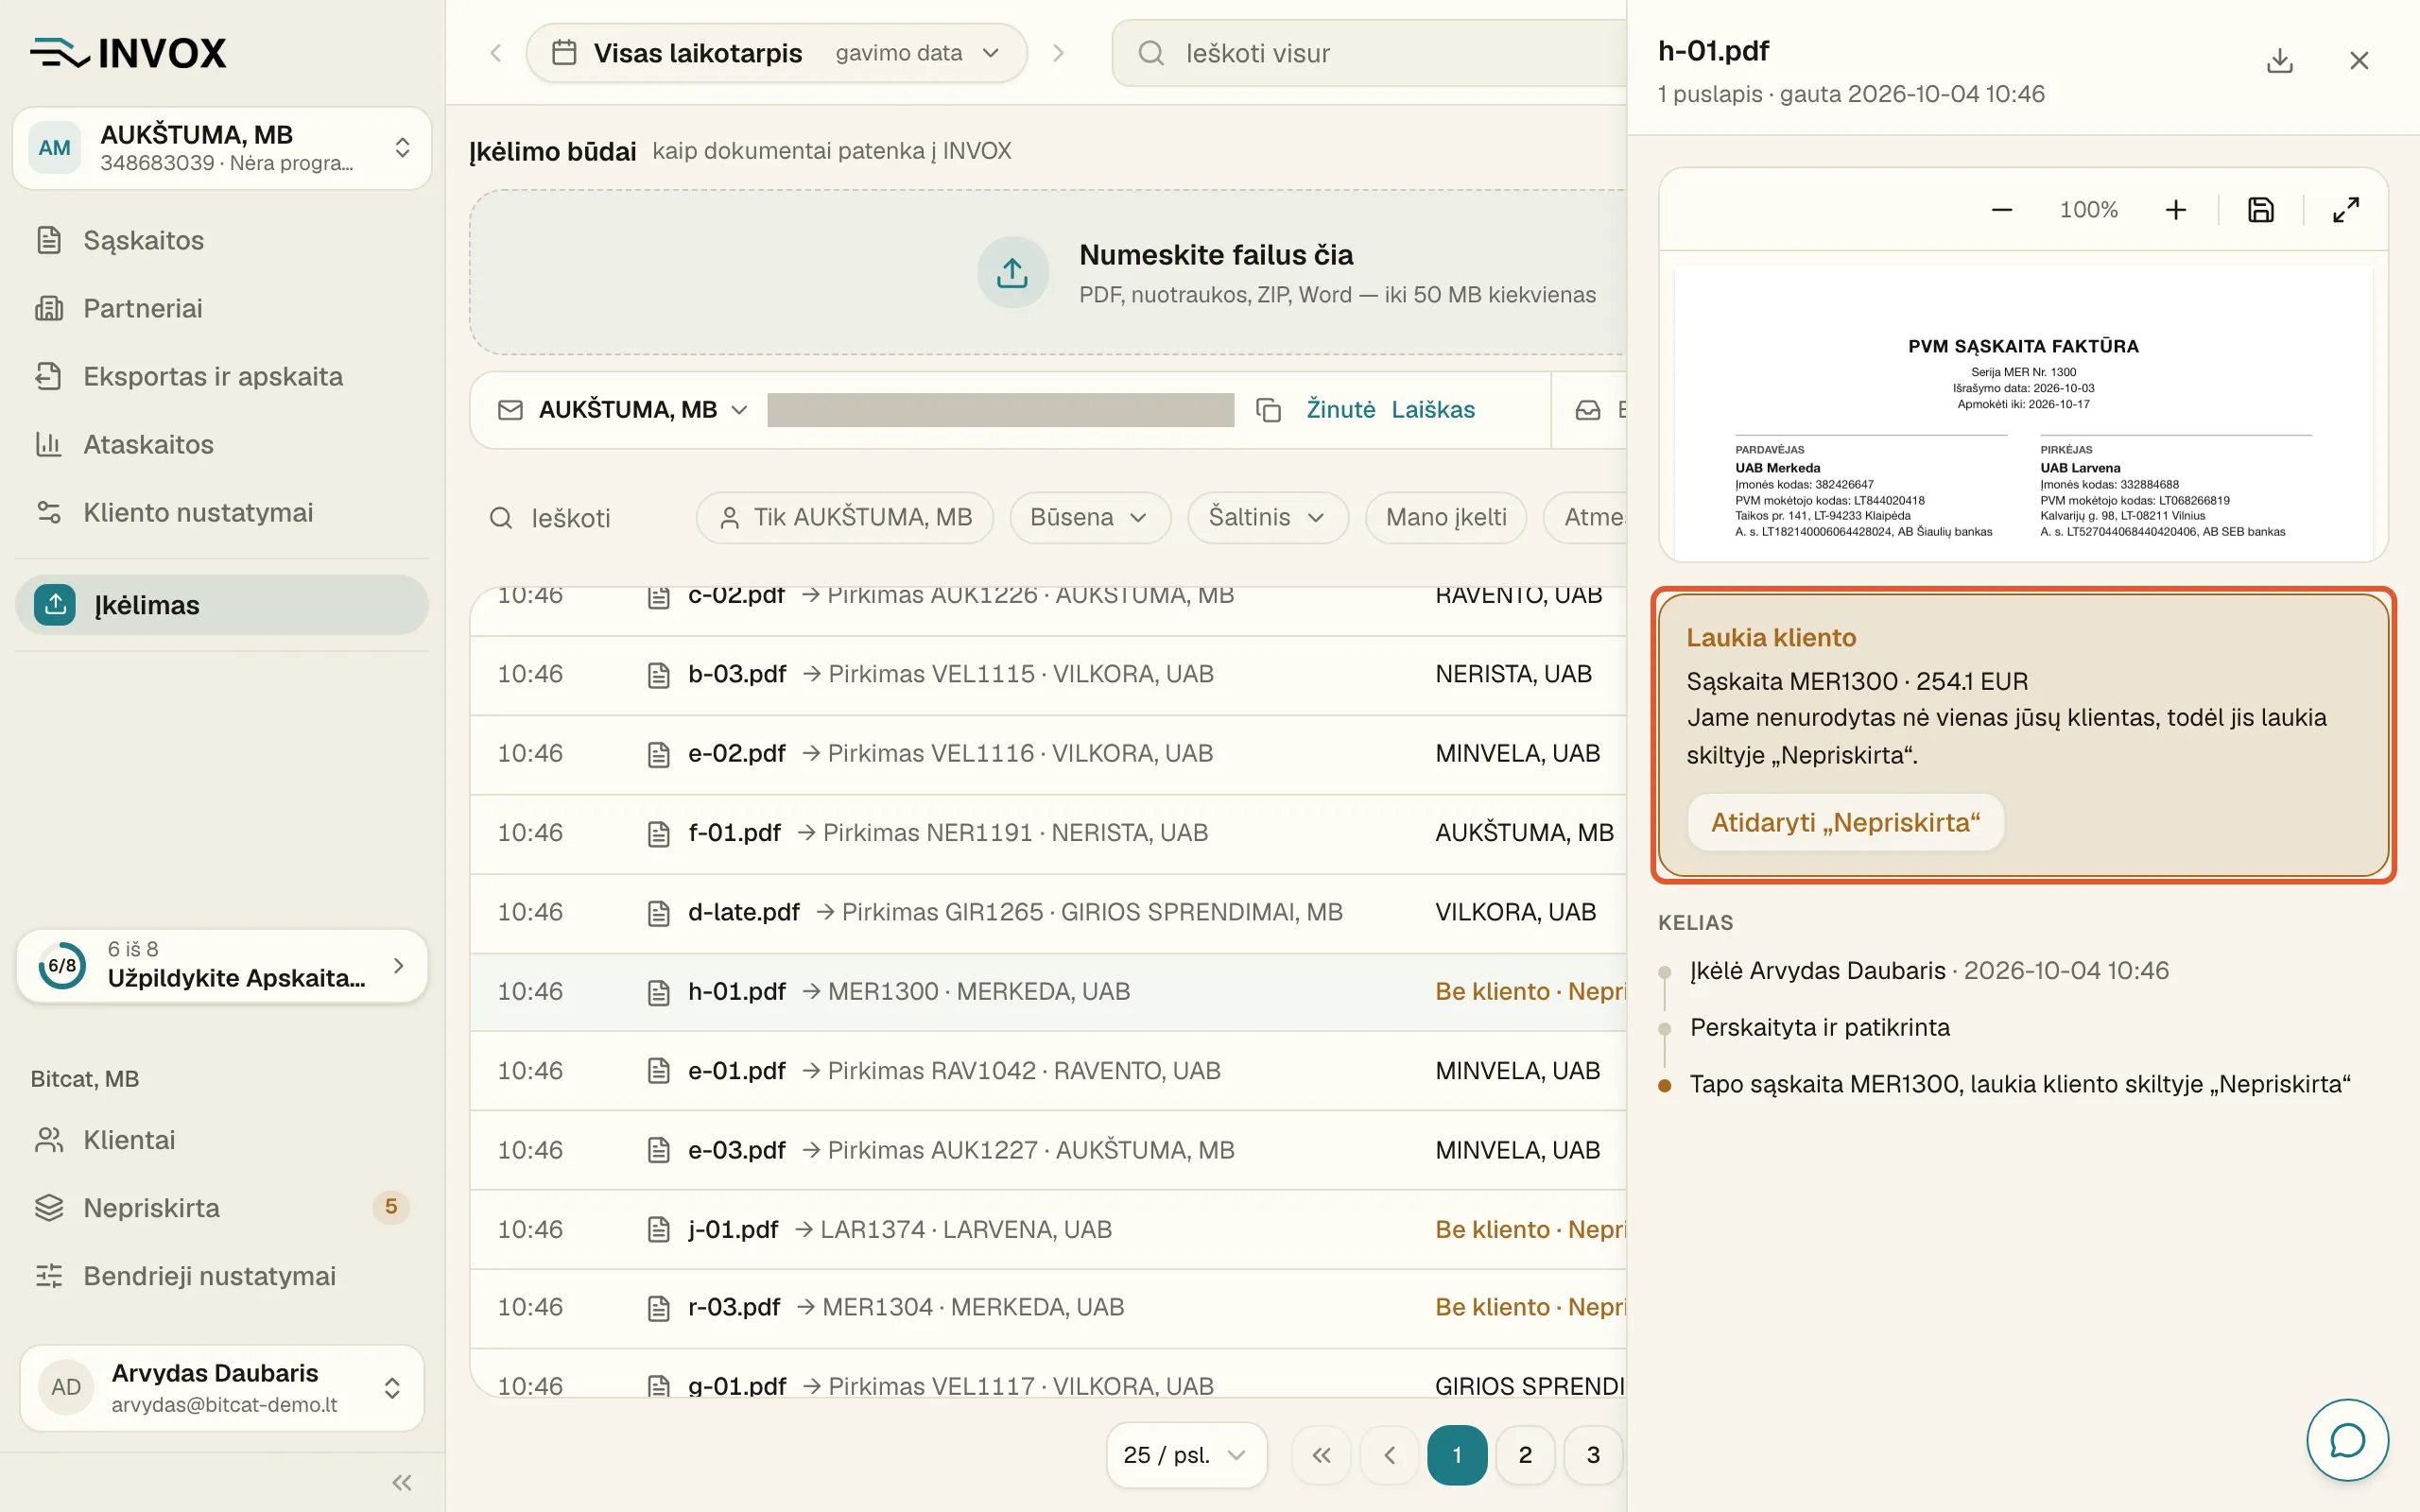Open Užpildykite Apskaita progress card
The image size is (2420, 1512).
222,966
